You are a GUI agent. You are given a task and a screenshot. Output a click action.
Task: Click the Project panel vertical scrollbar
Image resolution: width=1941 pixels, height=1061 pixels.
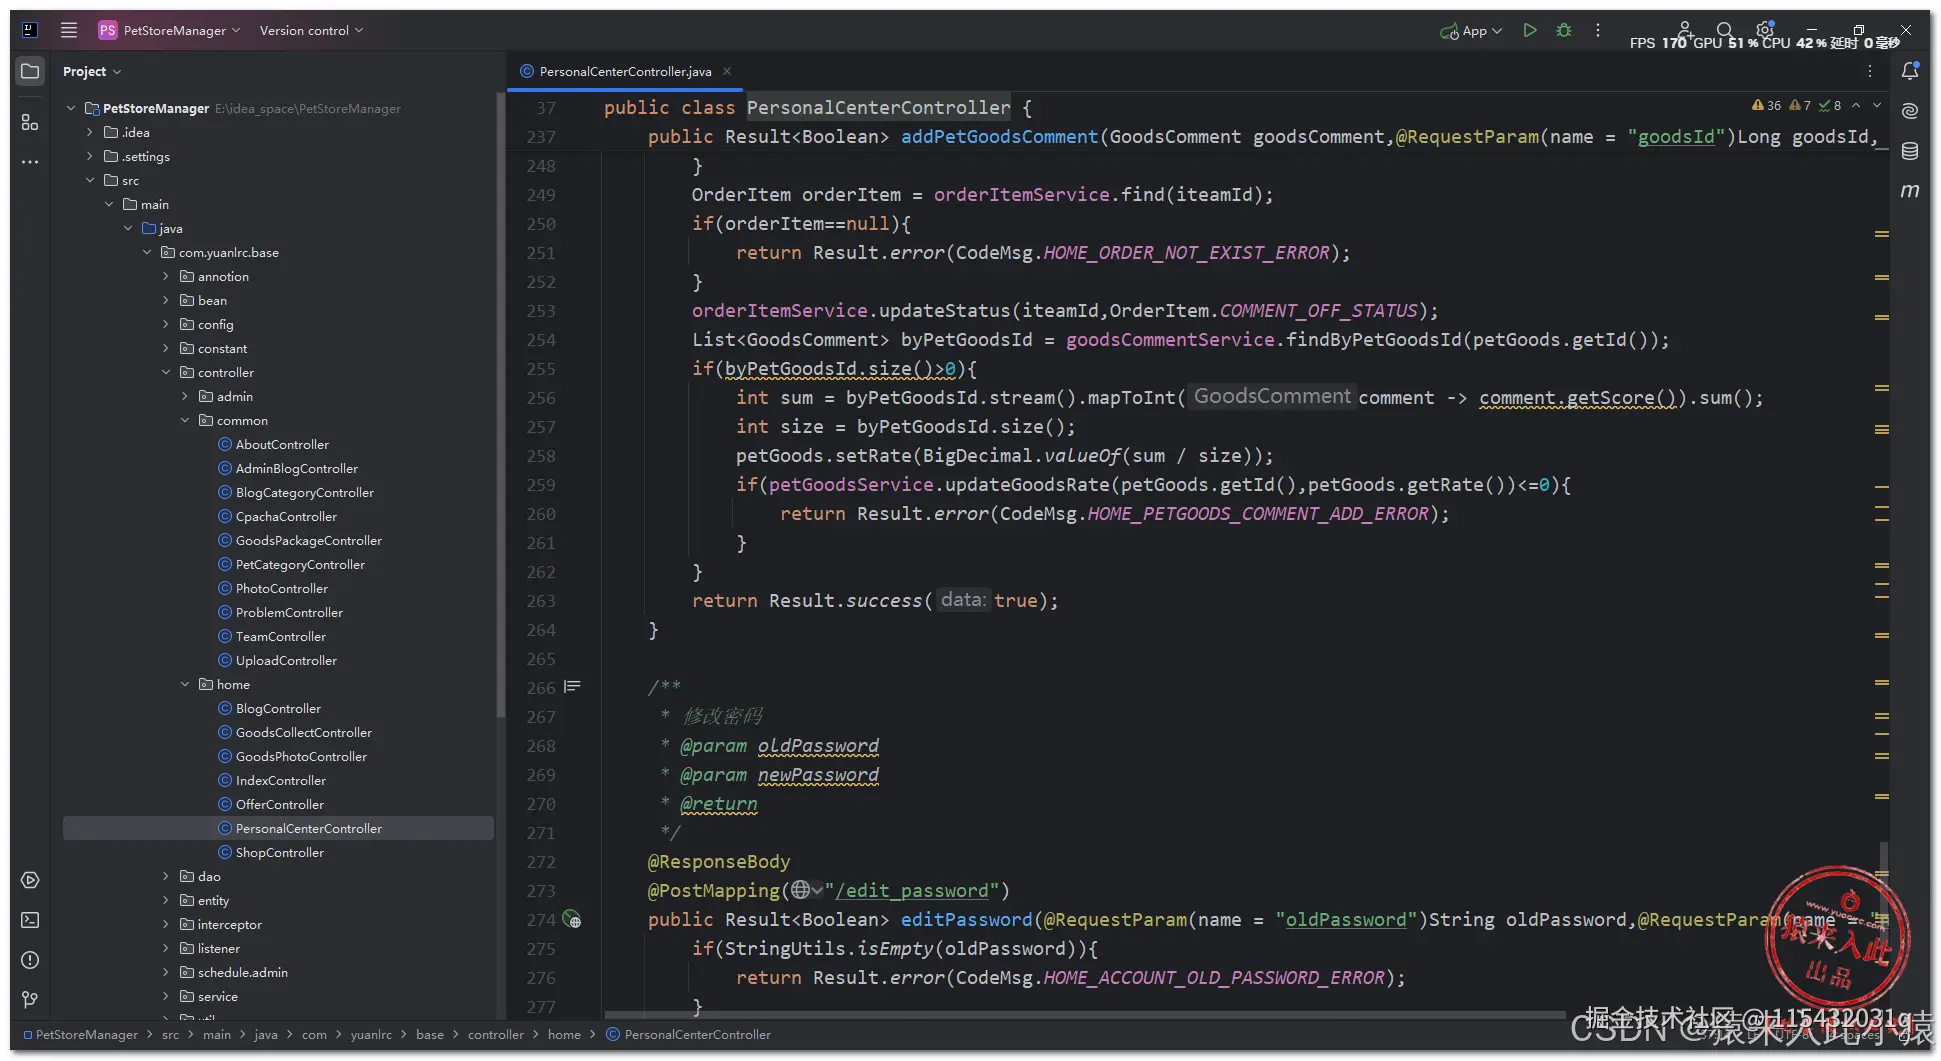pyautogui.click(x=500, y=405)
